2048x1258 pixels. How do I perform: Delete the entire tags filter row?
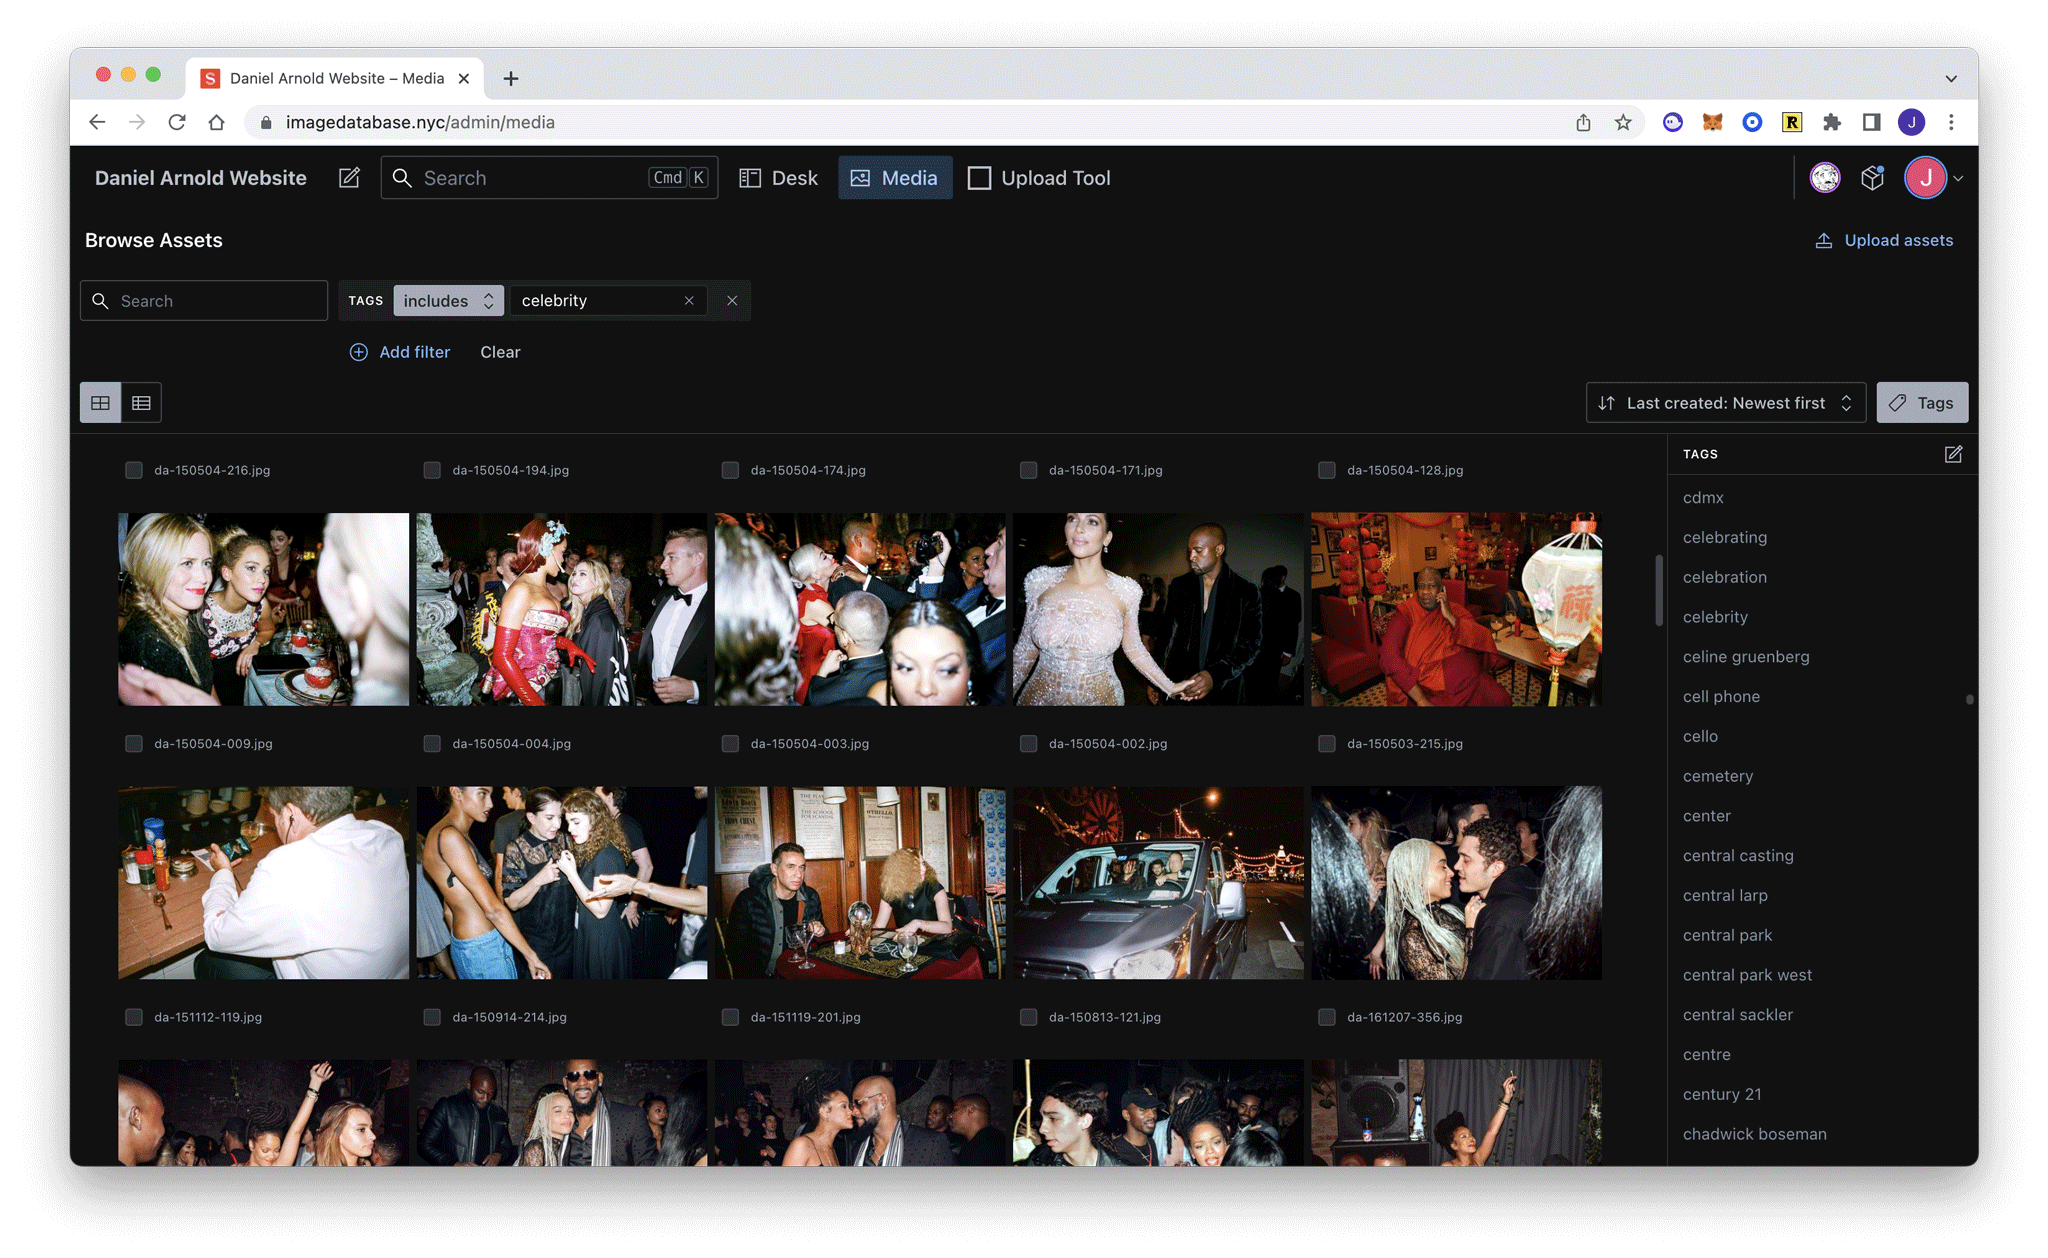[x=732, y=301]
